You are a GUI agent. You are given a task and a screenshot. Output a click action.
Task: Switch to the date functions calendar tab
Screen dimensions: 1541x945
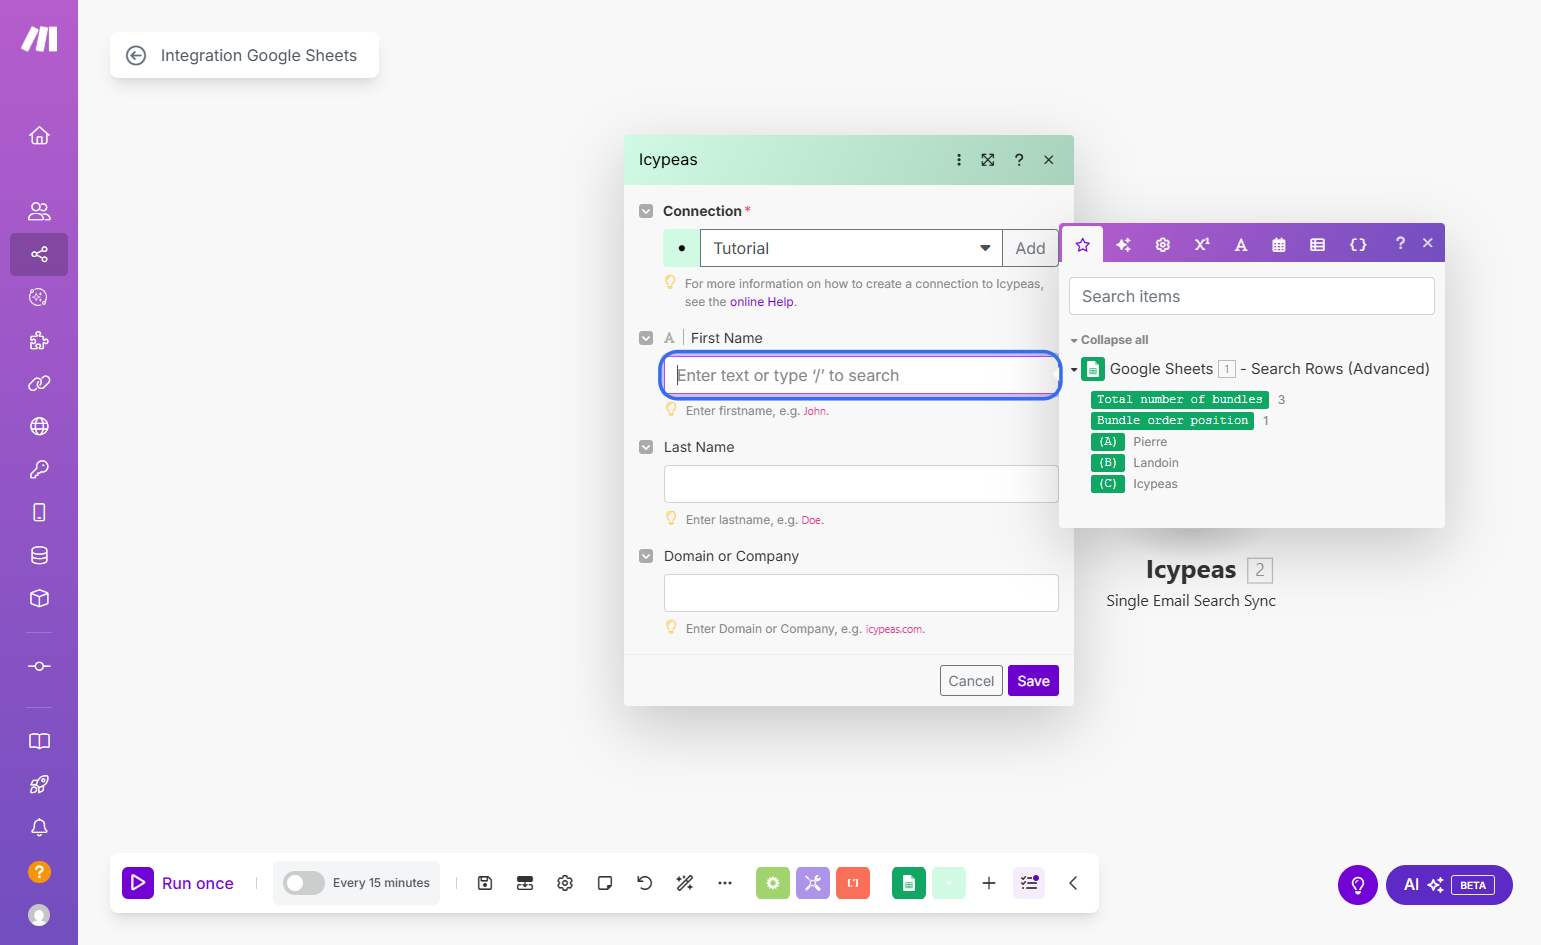(1279, 244)
